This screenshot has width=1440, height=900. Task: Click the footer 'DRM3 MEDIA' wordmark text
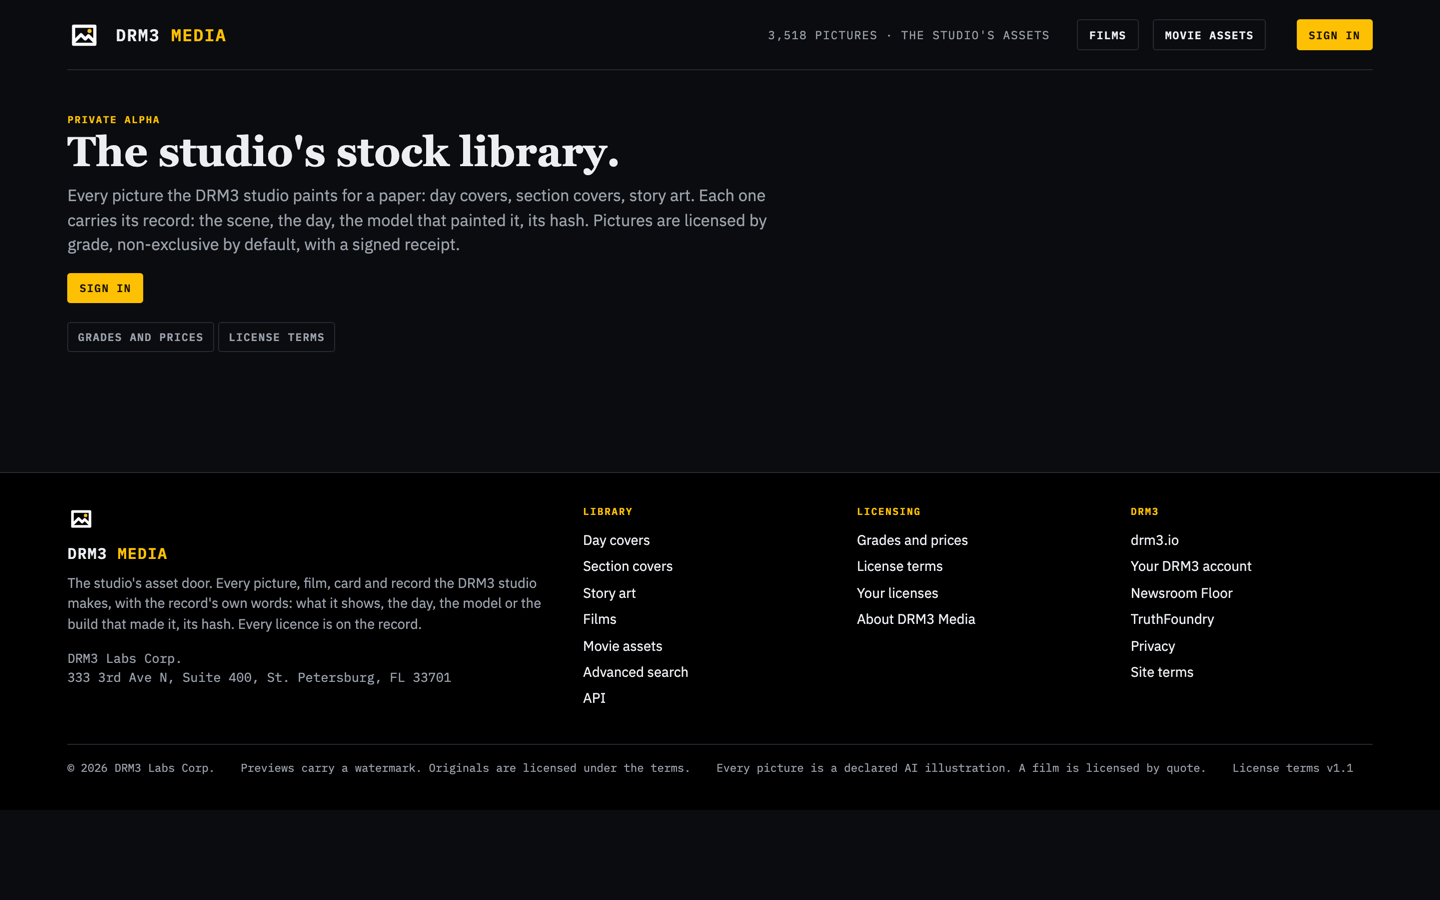pos(117,554)
